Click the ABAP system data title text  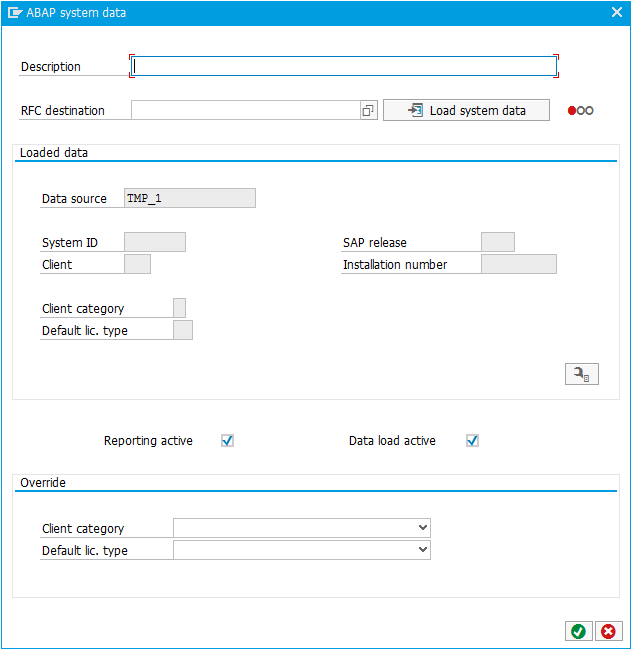76,13
